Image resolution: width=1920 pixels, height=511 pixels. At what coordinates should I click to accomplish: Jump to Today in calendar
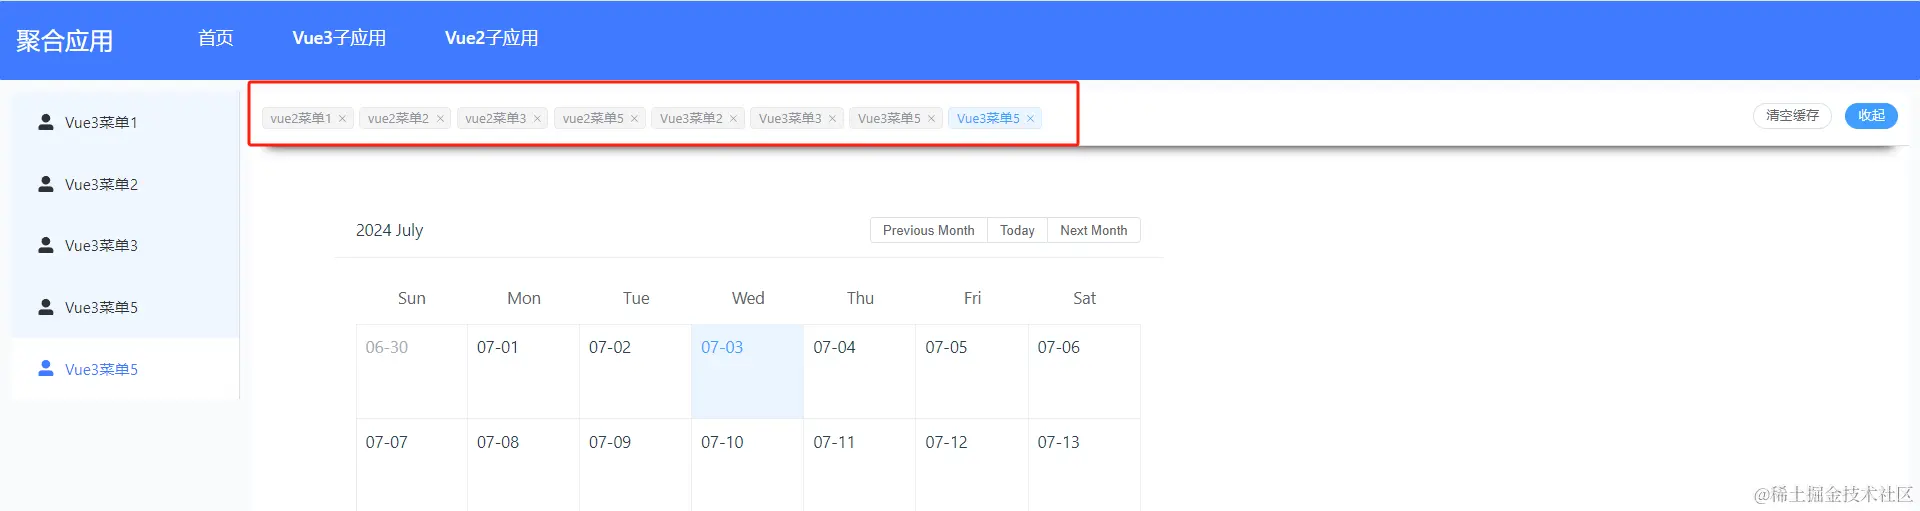(x=1017, y=230)
